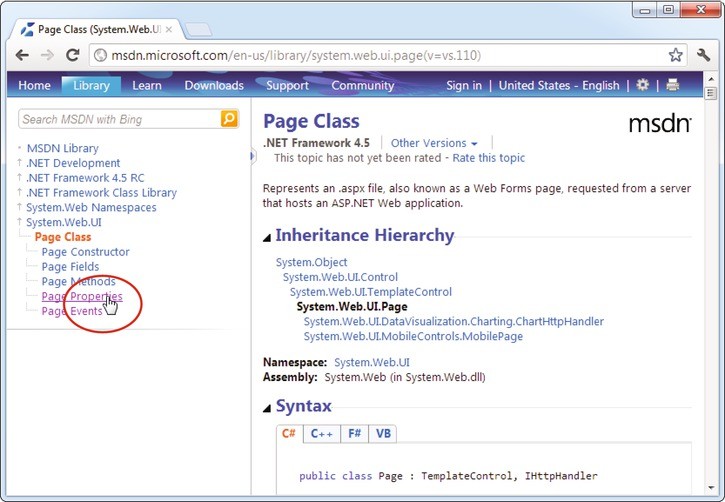The width and height of the screenshot is (725, 502).
Task: Open .NET Framework 4.5 RC tree item
Action: (85, 178)
